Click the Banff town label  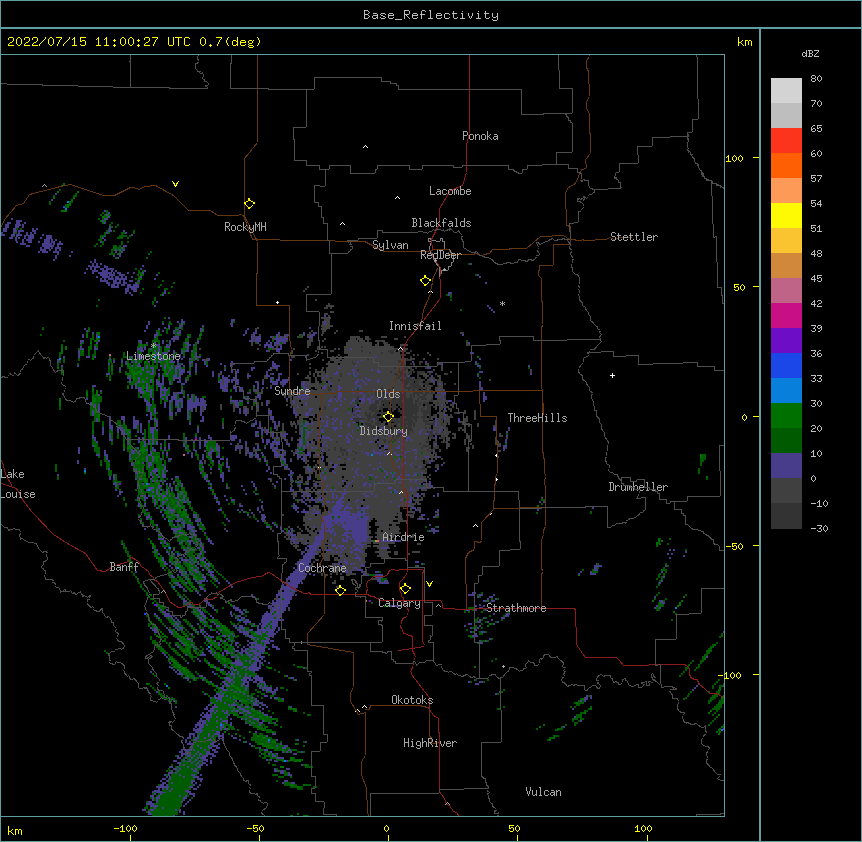point(124,567)
